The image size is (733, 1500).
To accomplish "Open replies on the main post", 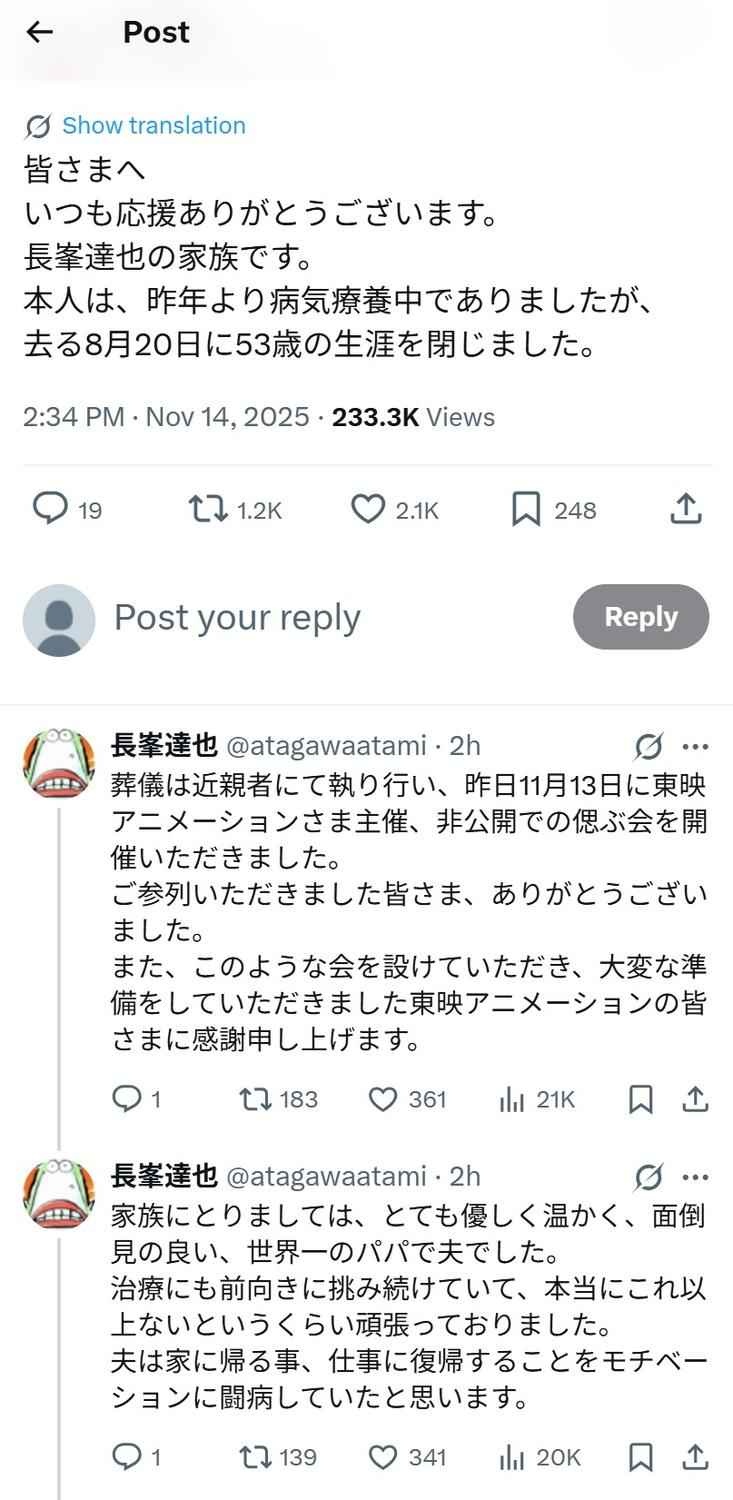I will (50, 510).
